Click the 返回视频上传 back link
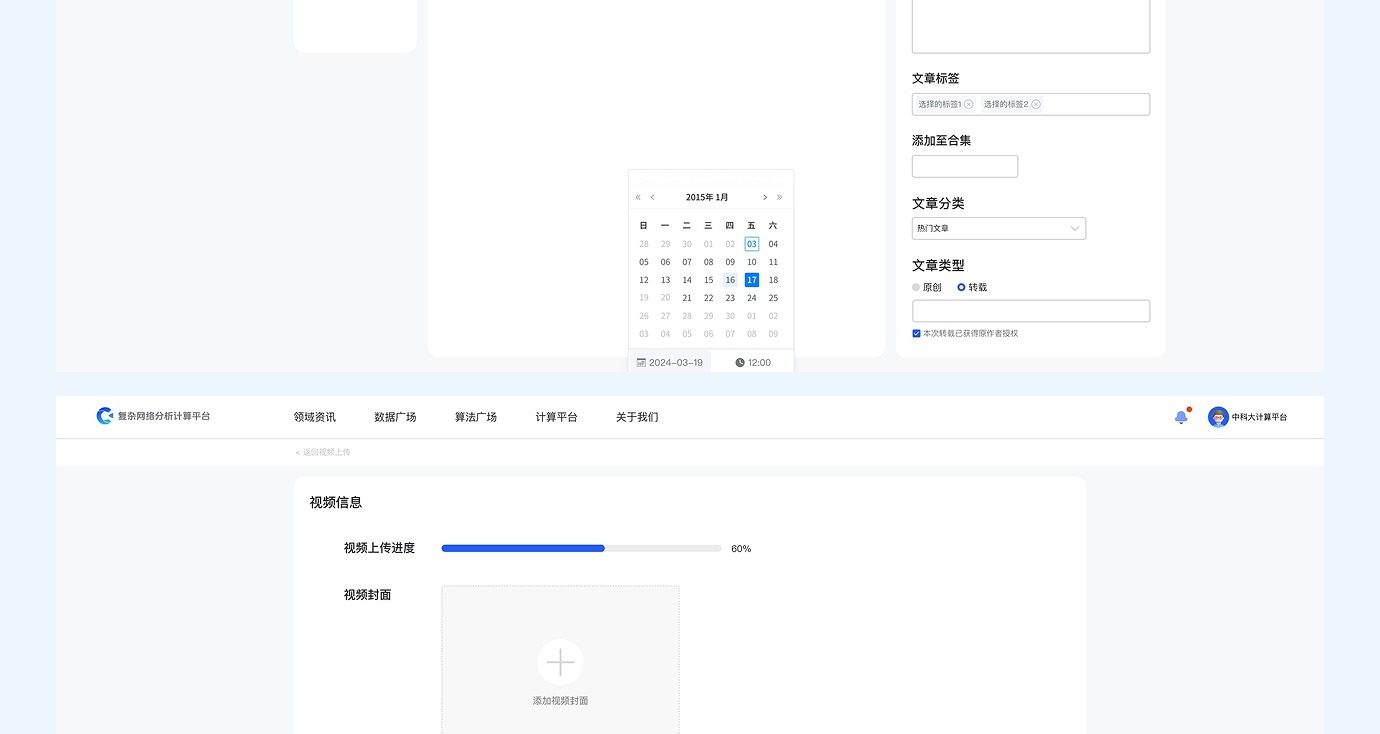Viewport: 1380px width, 734px height. coord(323,452)
